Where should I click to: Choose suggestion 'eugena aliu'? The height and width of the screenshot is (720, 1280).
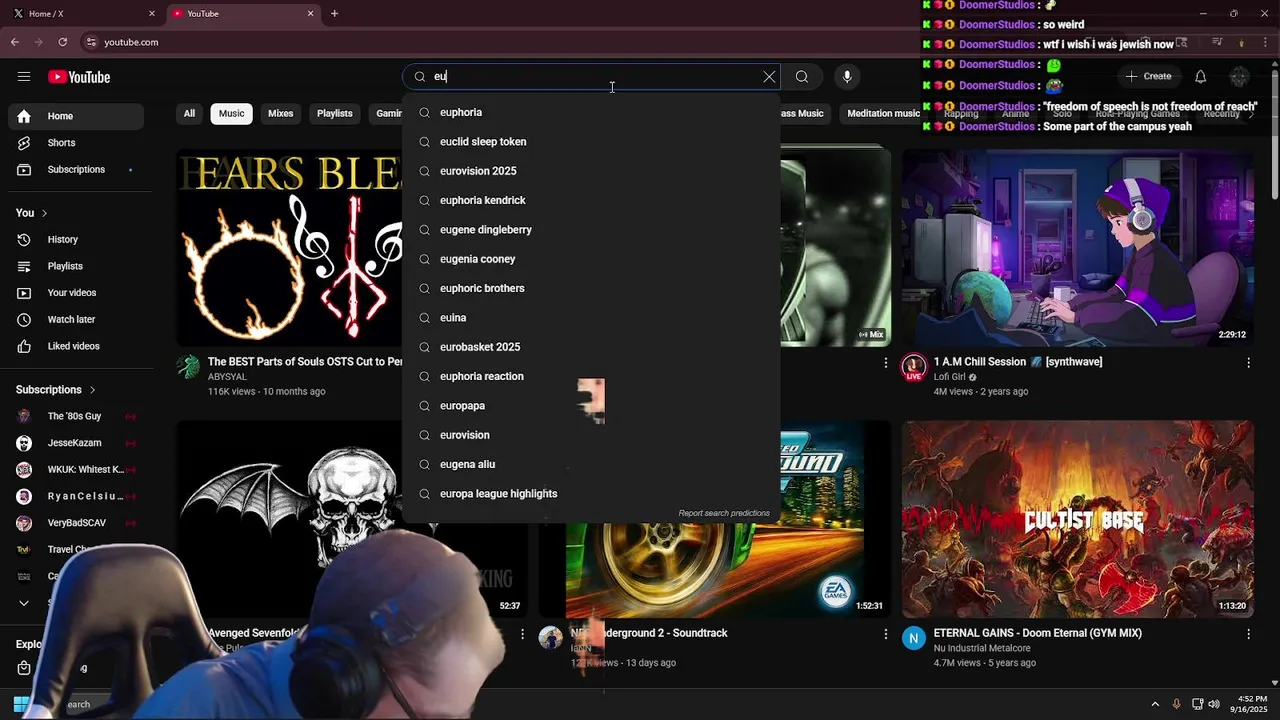[591, 465]
